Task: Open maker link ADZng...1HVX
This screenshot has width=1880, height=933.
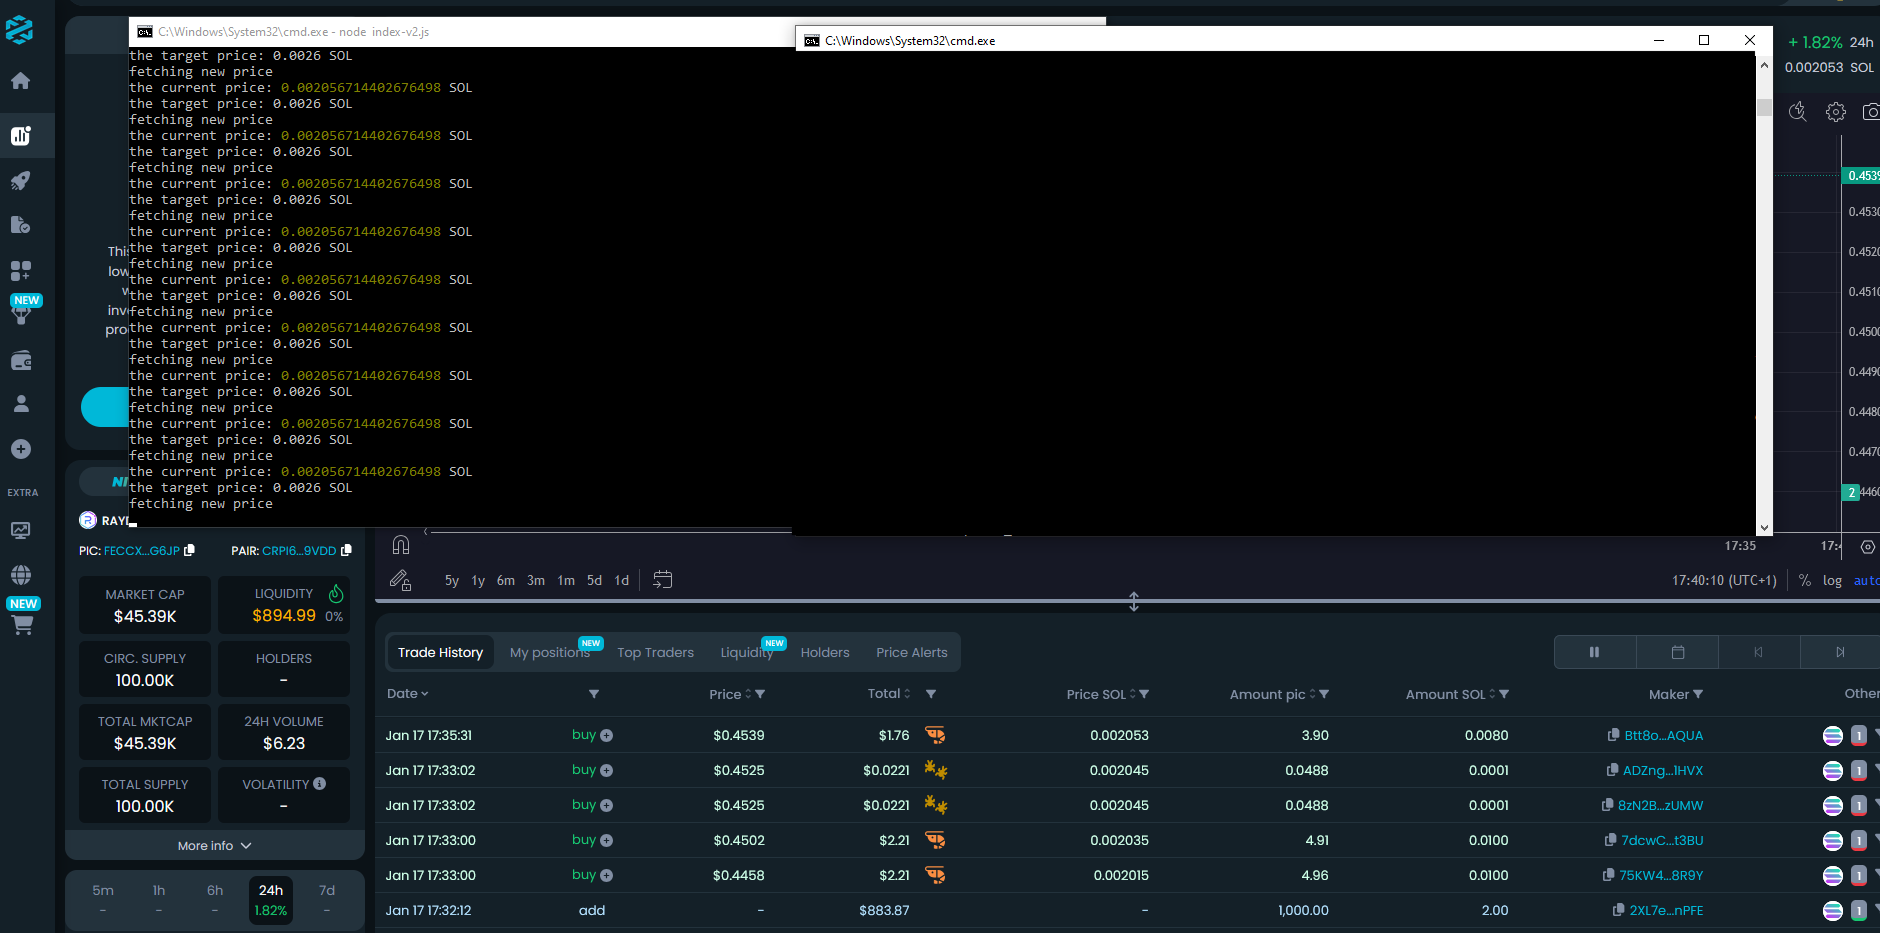Action: point(1662,770)
